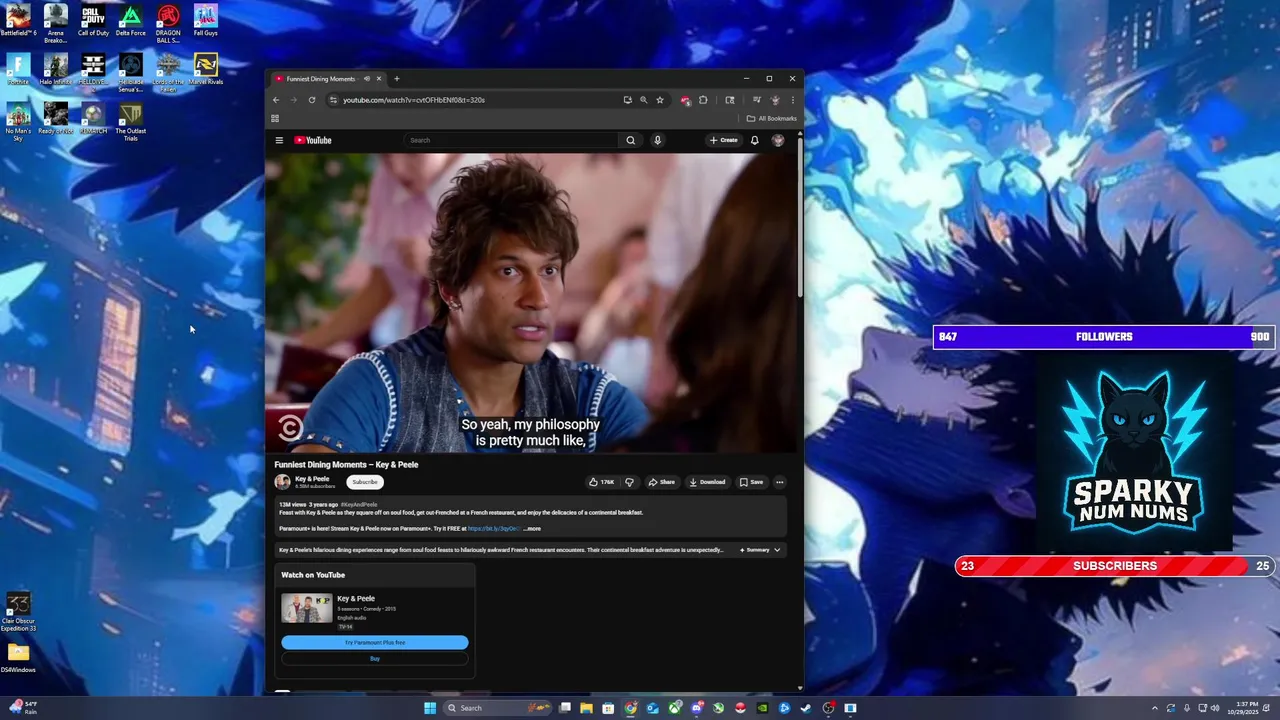Click the video player to pause
1280x720 pixels.
coord(533,302)
